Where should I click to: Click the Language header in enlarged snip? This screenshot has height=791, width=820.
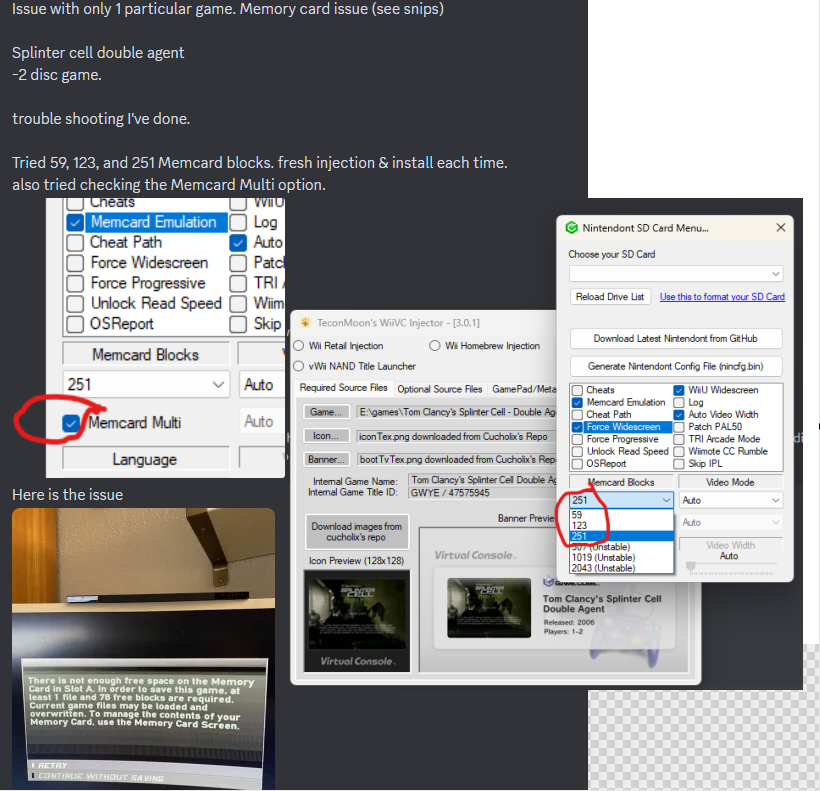pyautogui.click(x=145, y=459)
